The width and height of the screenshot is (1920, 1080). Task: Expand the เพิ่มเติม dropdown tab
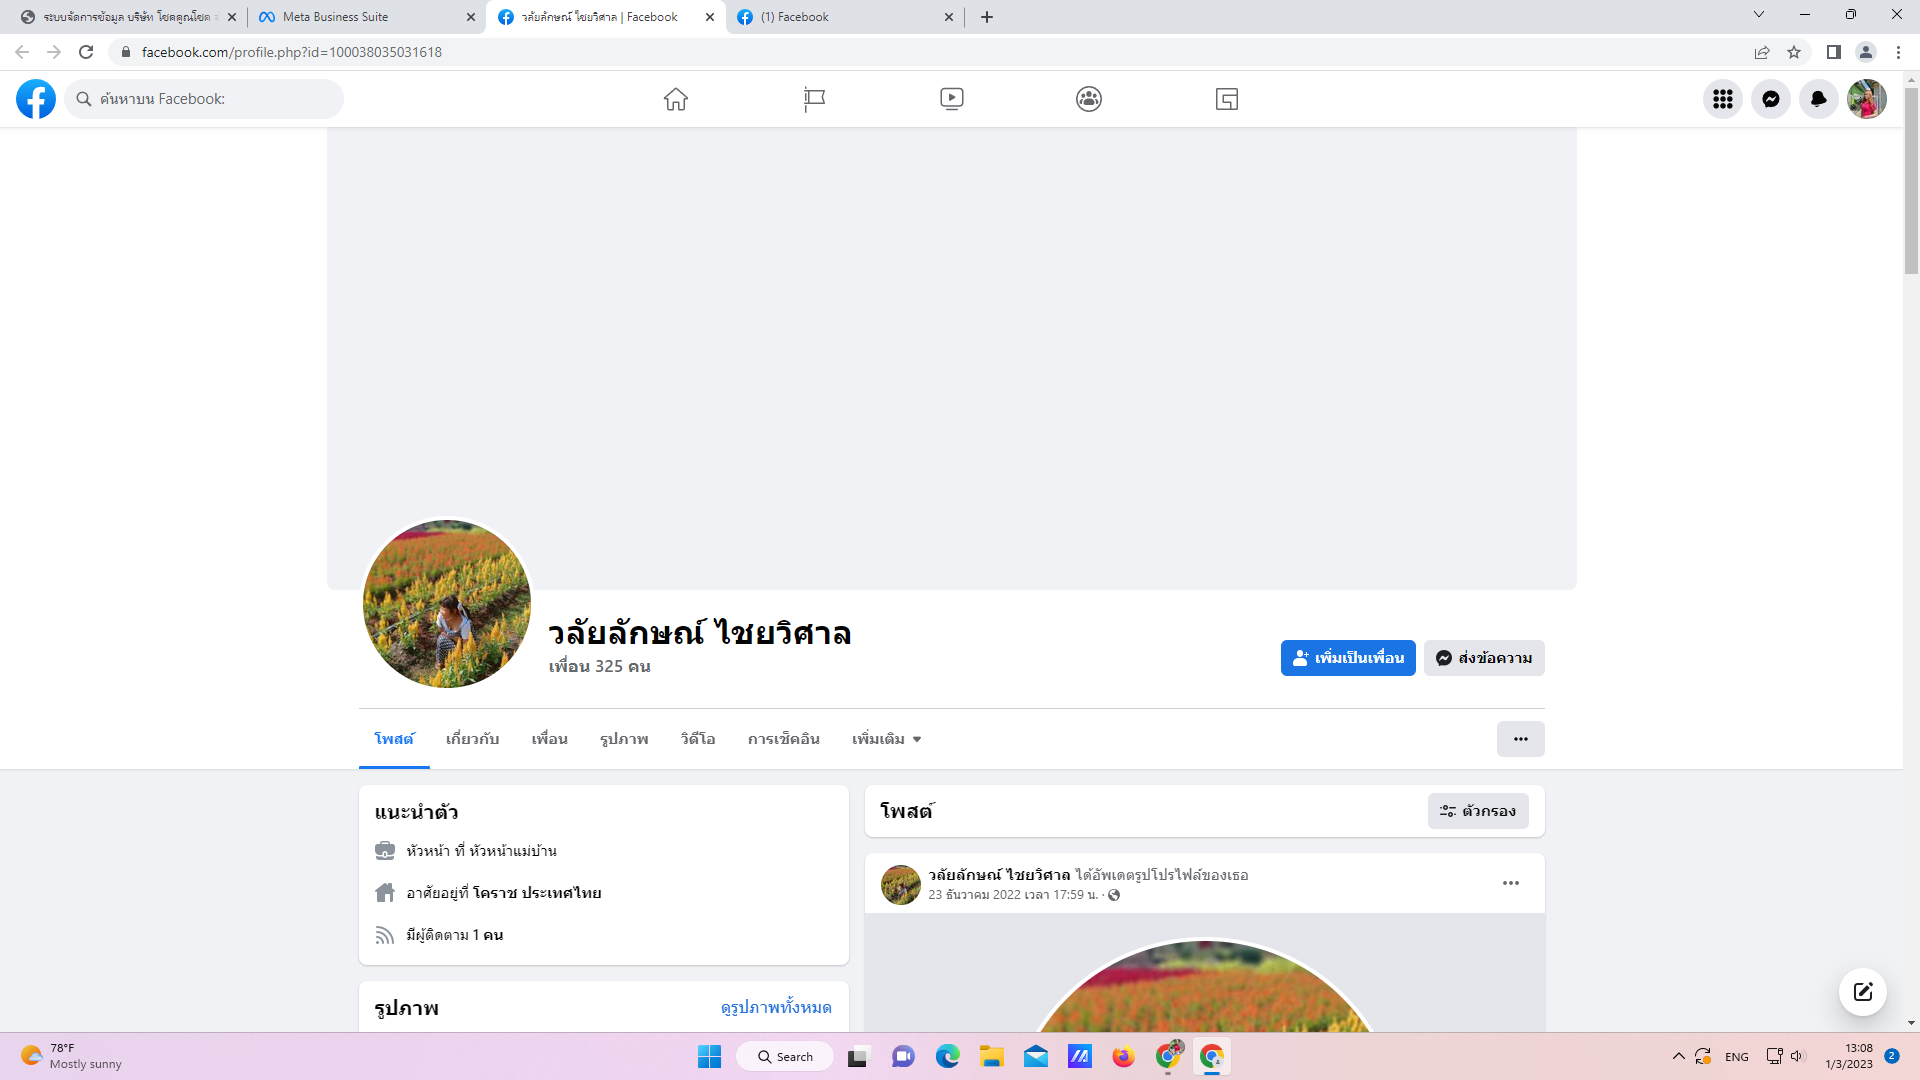tap(886, 739)
